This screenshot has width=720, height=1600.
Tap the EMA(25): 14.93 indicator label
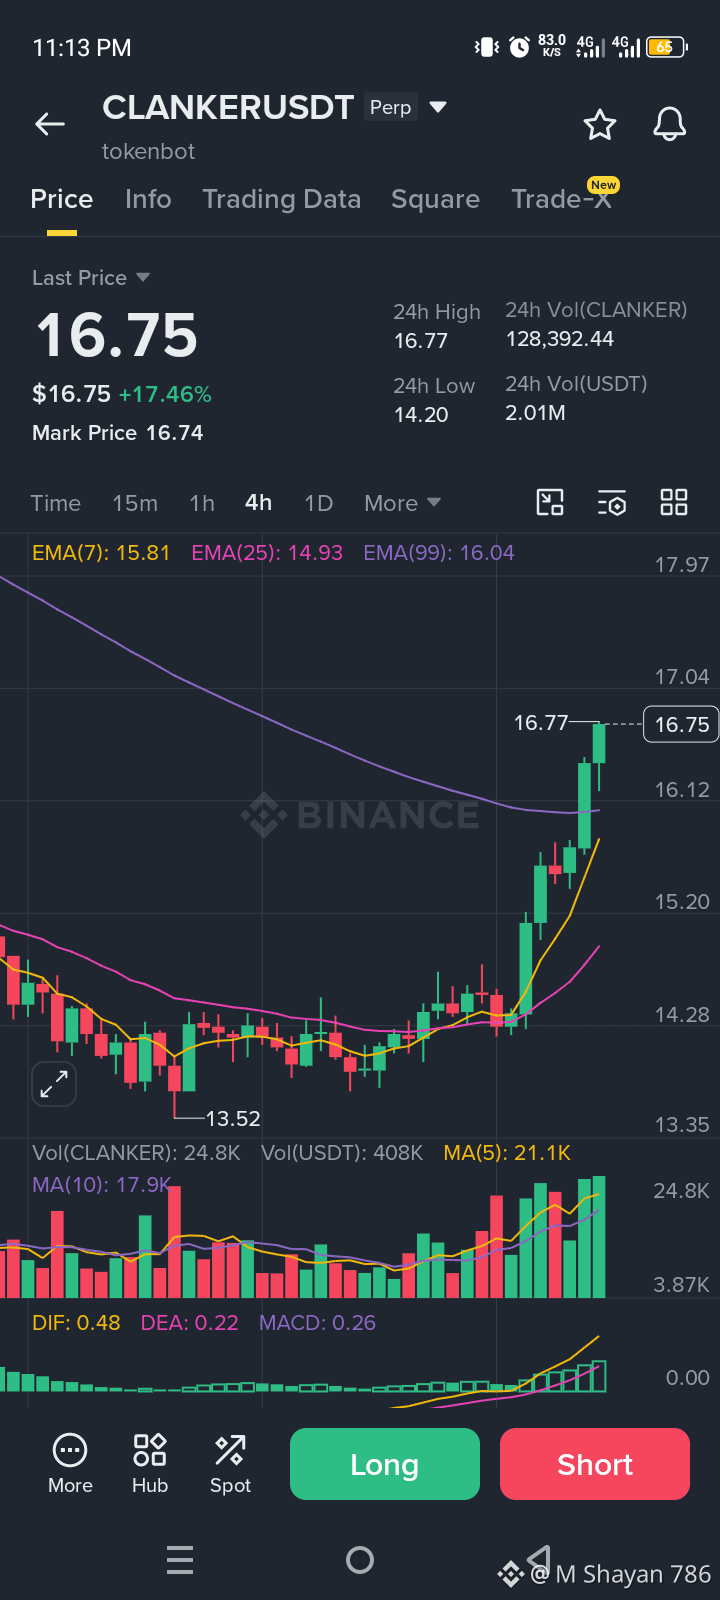267,553
